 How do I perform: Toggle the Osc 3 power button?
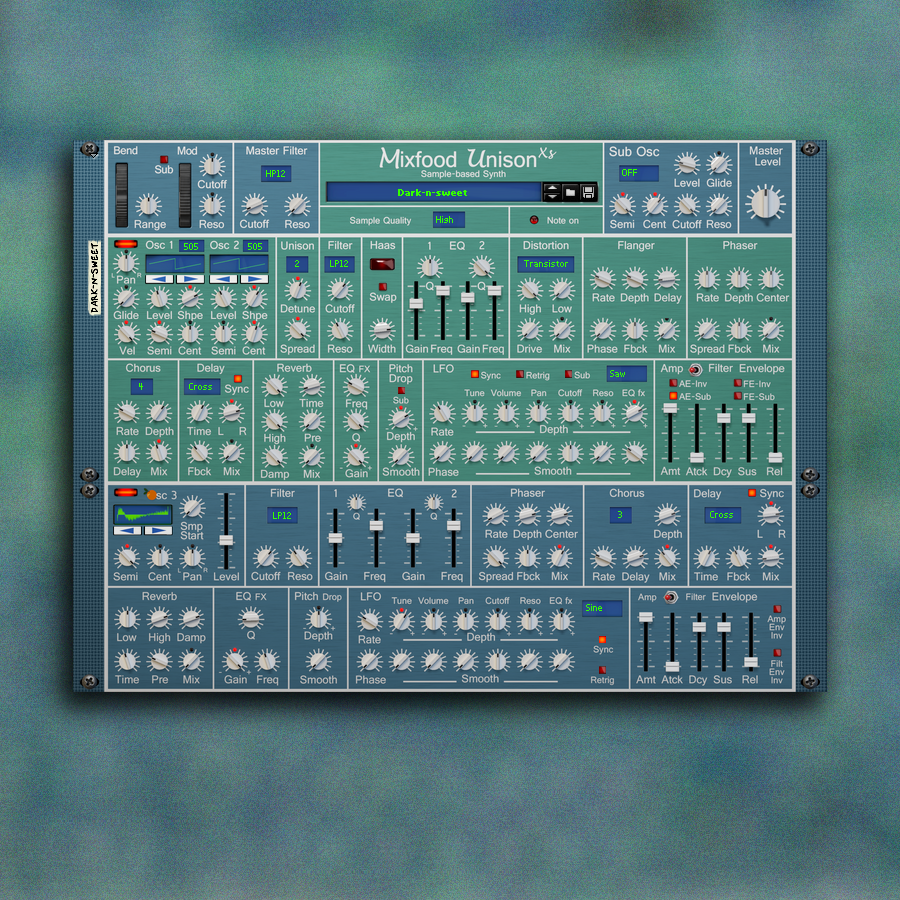[x=126, y=492]
